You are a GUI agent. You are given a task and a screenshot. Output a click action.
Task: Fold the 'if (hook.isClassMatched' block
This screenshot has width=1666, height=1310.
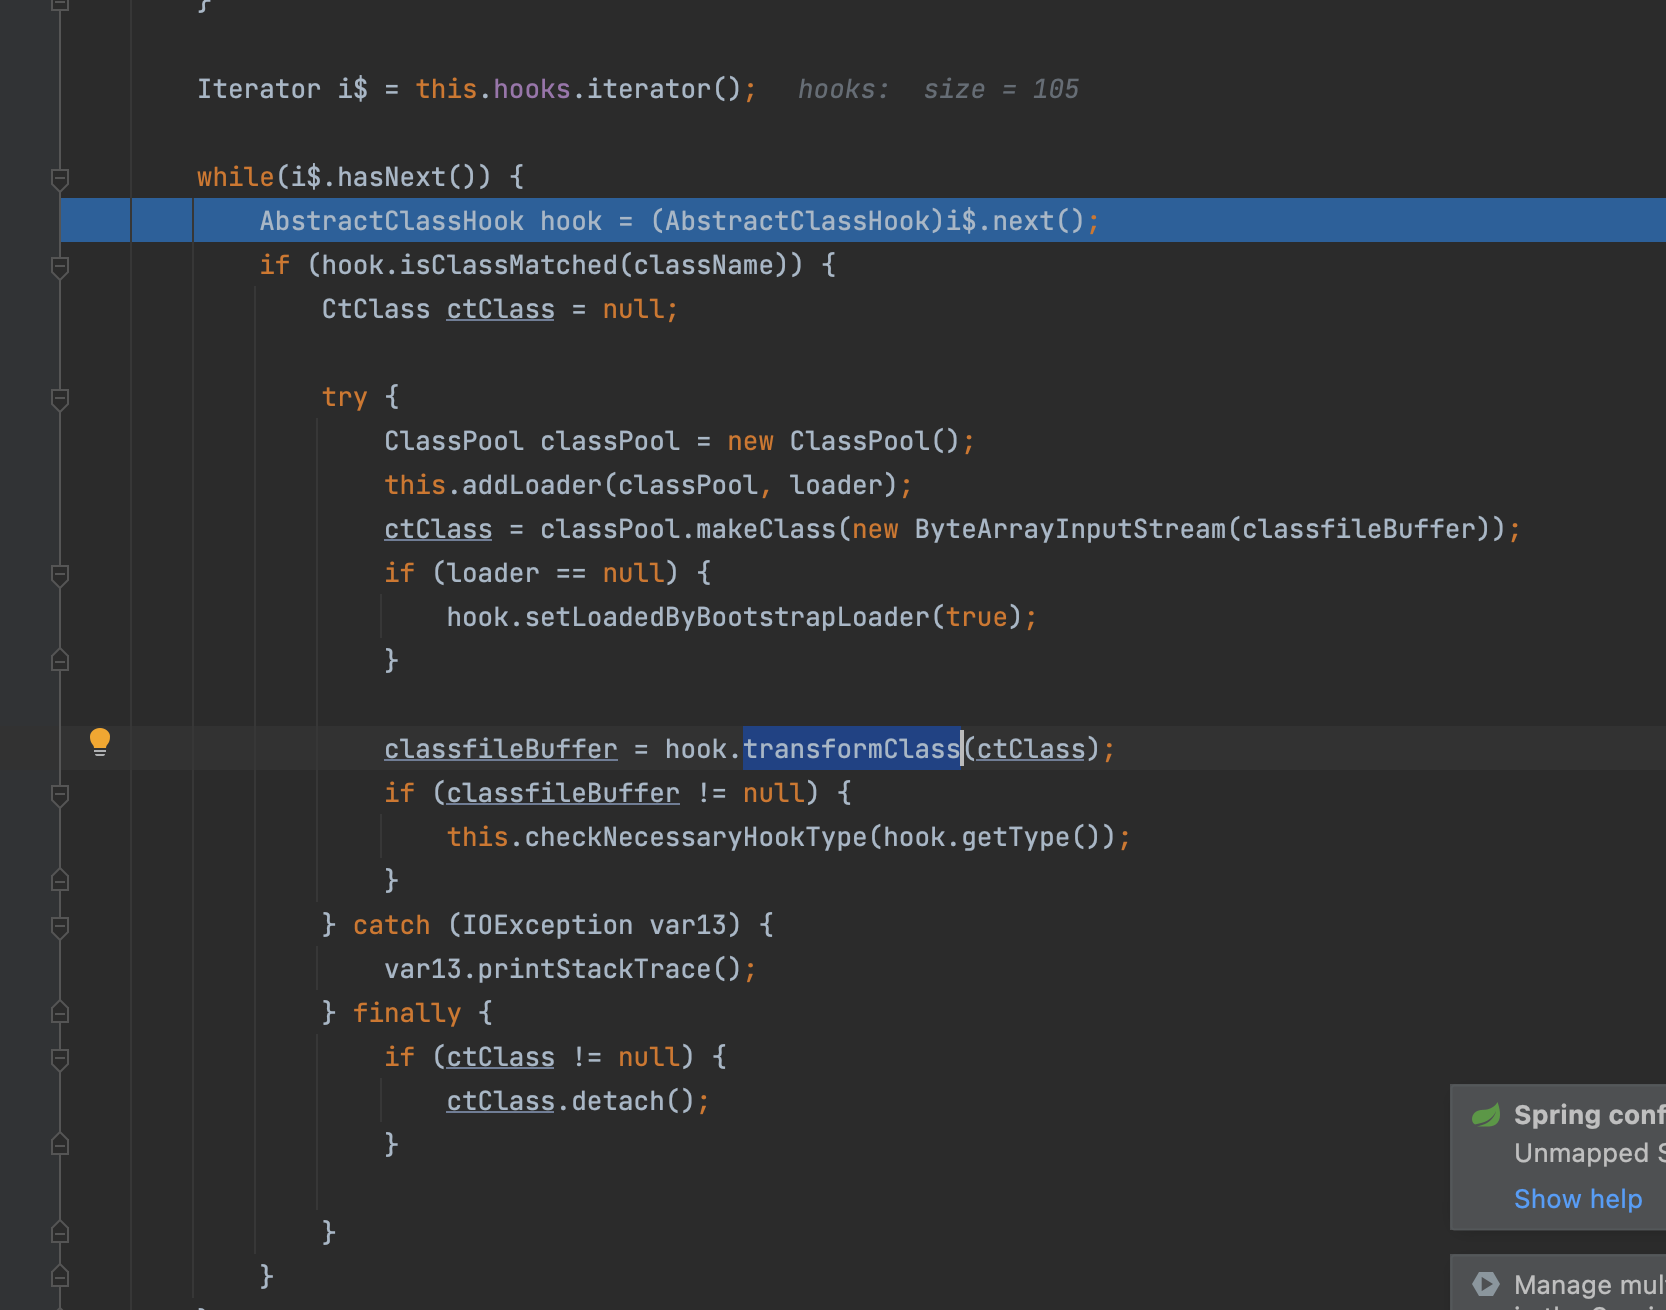(x=60, y=266)
